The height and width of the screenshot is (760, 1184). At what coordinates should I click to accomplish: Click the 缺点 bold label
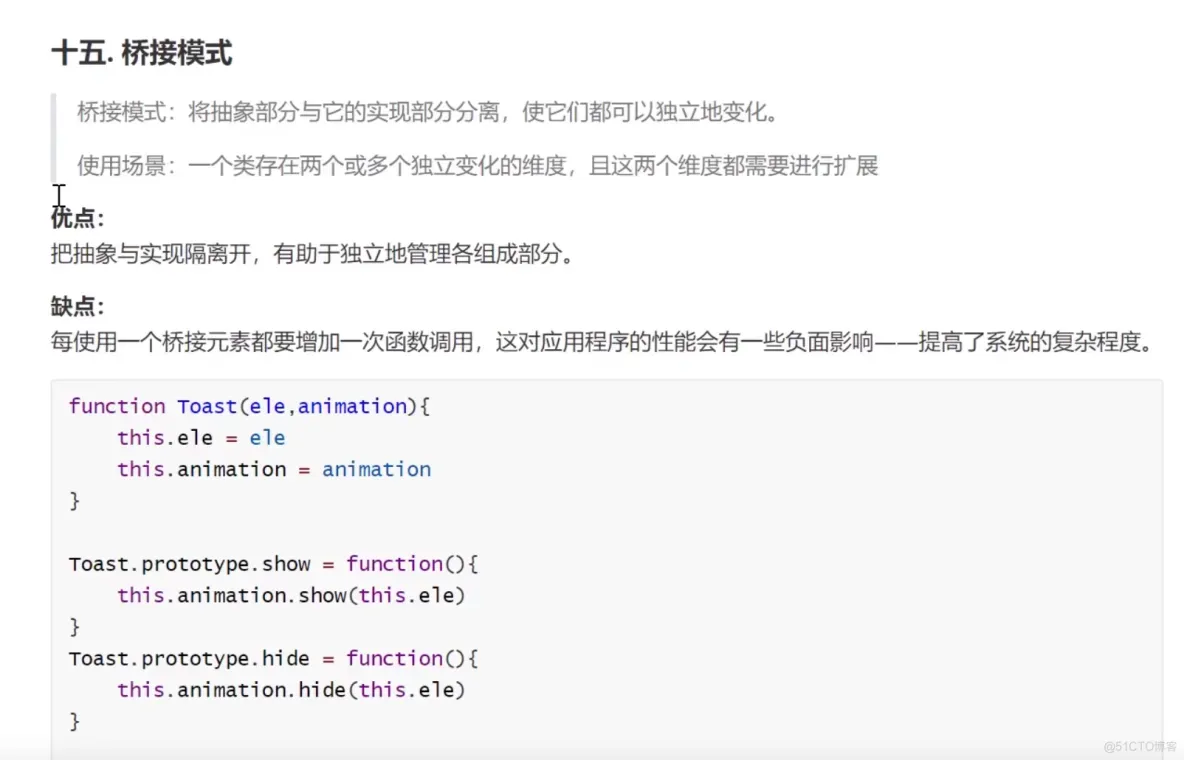tap(78, 307)
